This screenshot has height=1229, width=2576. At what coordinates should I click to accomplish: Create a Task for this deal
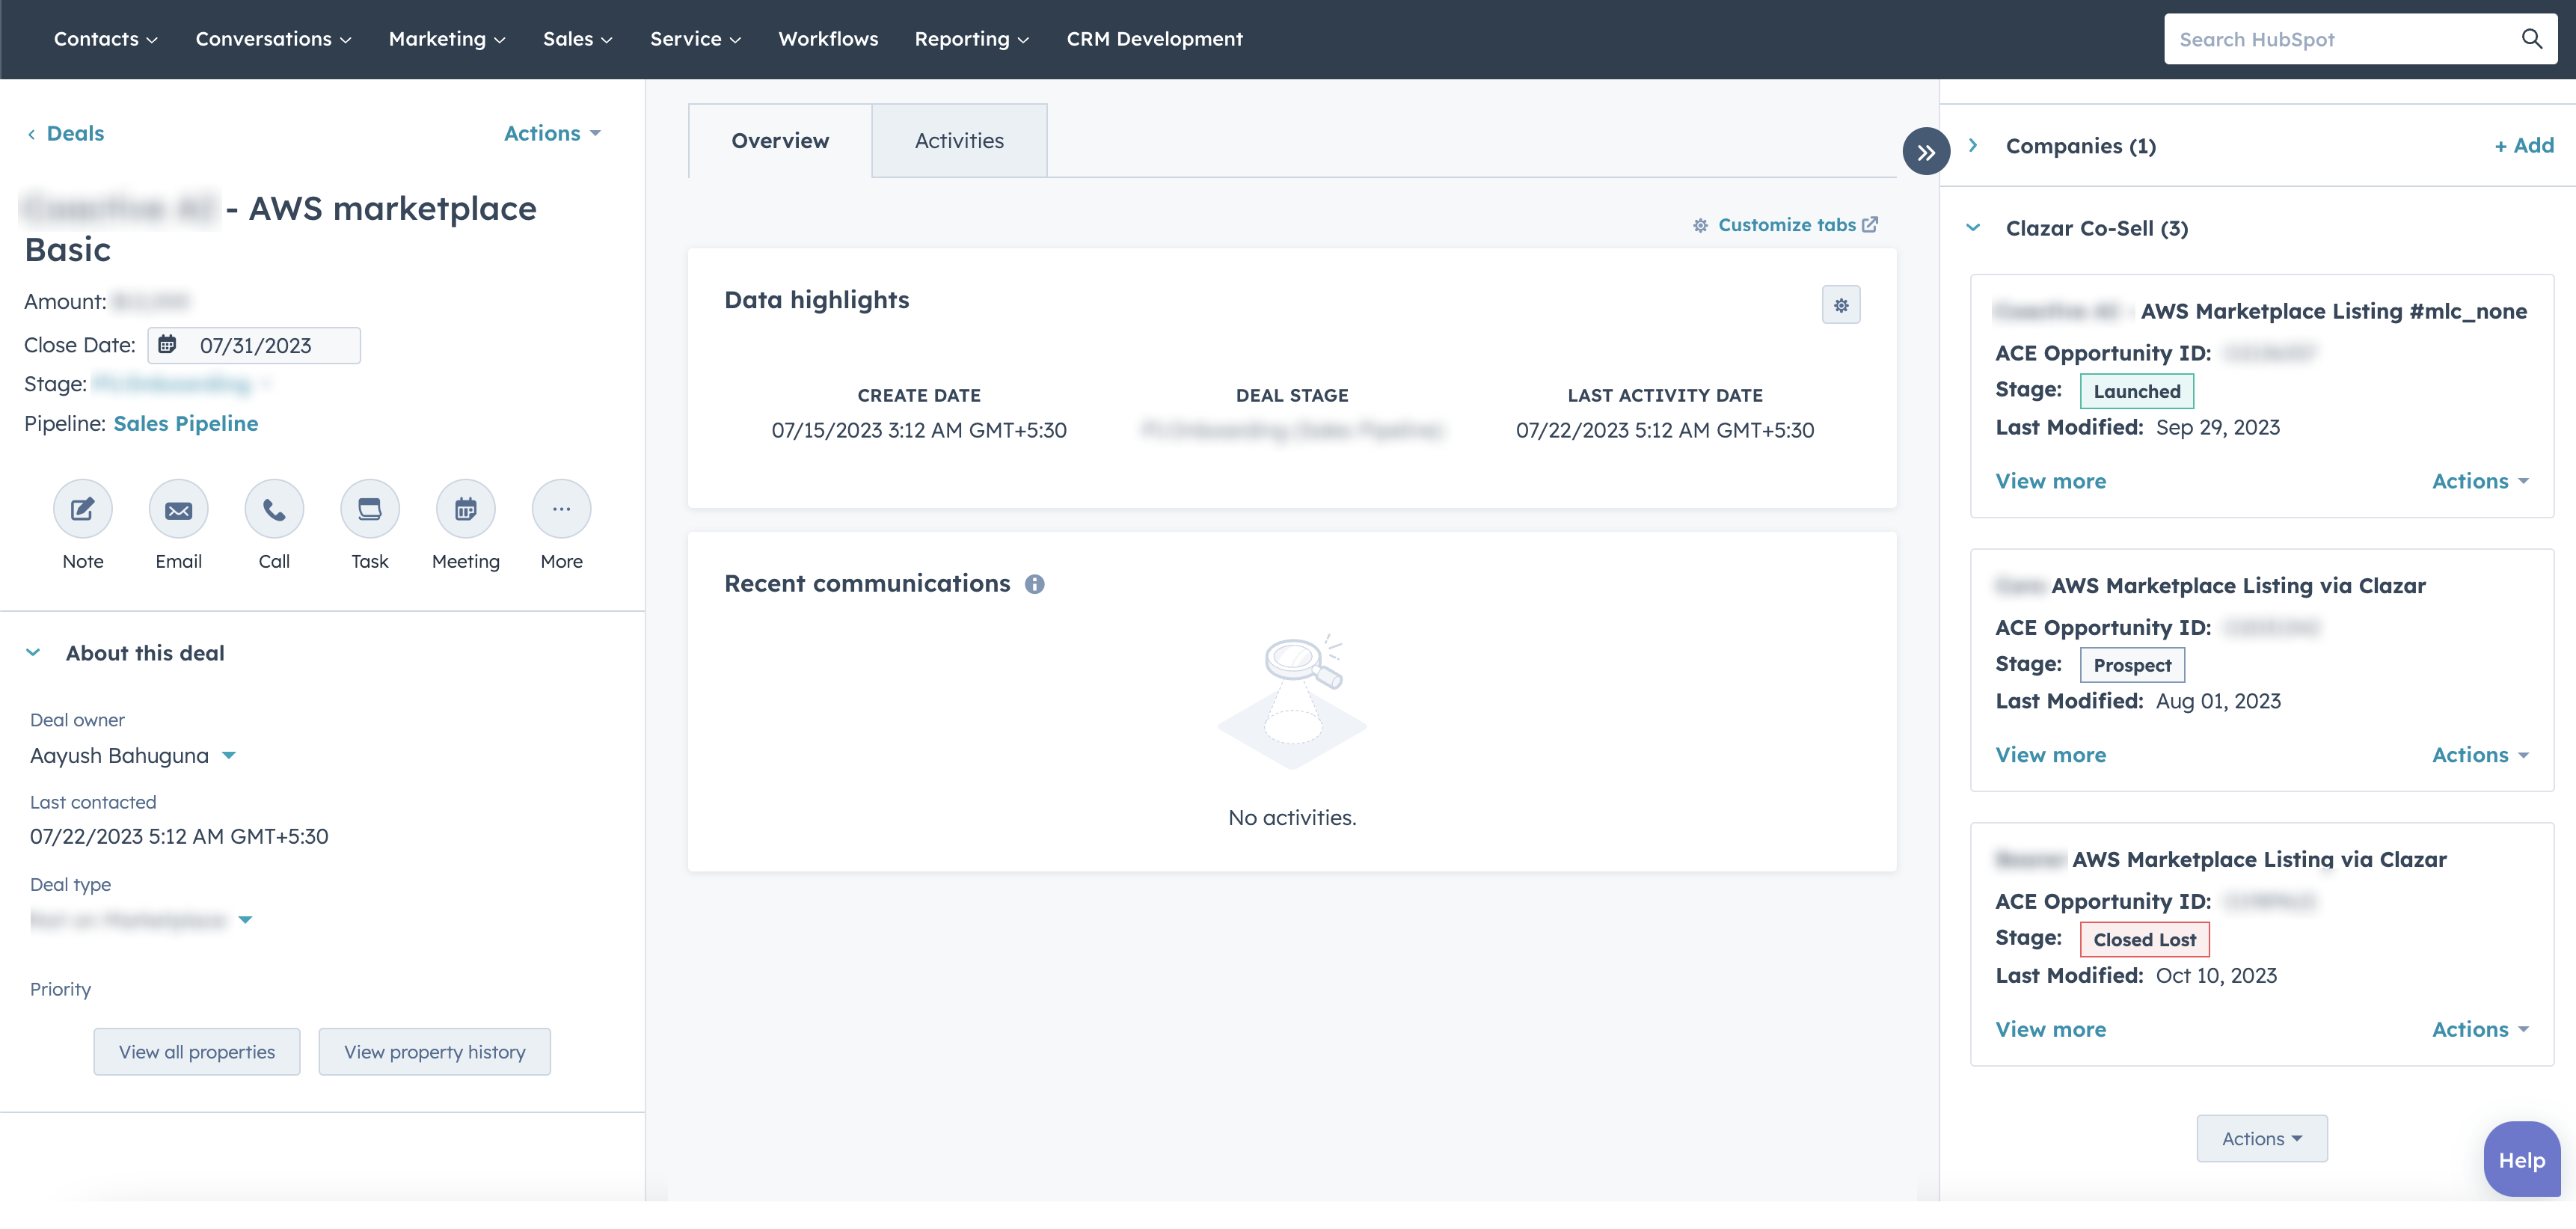369,510
